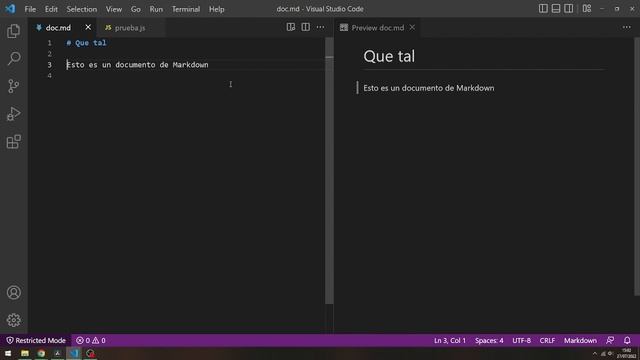
Task: Switch to the prueba.js tab
Action: 130,27
